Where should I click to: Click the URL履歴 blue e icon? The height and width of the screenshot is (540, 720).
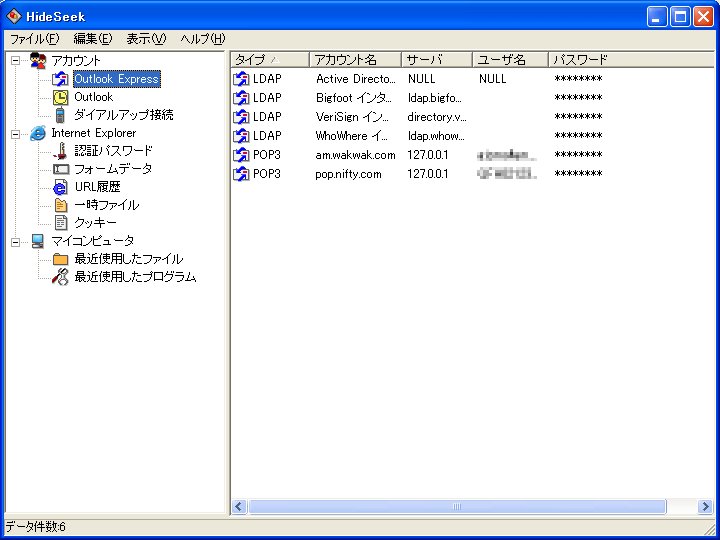(x=60, y=187)
